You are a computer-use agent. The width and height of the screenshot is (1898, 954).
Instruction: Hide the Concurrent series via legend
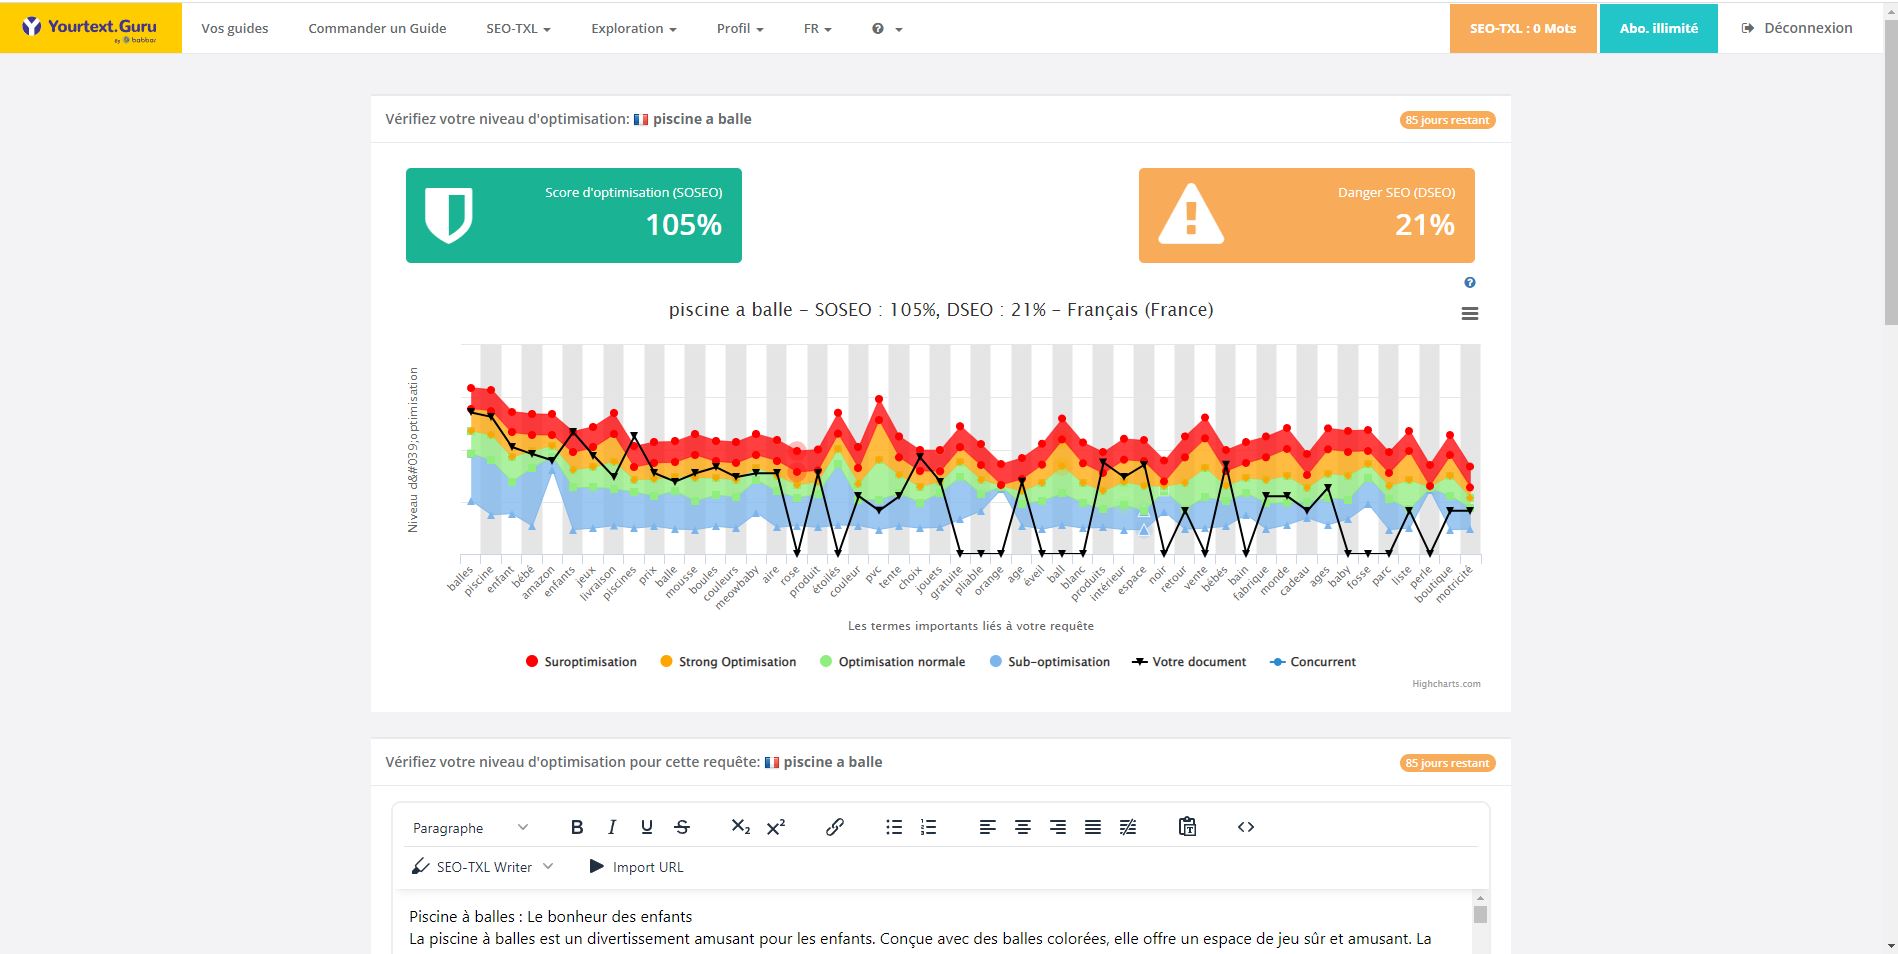click(x=1313, y=662)
